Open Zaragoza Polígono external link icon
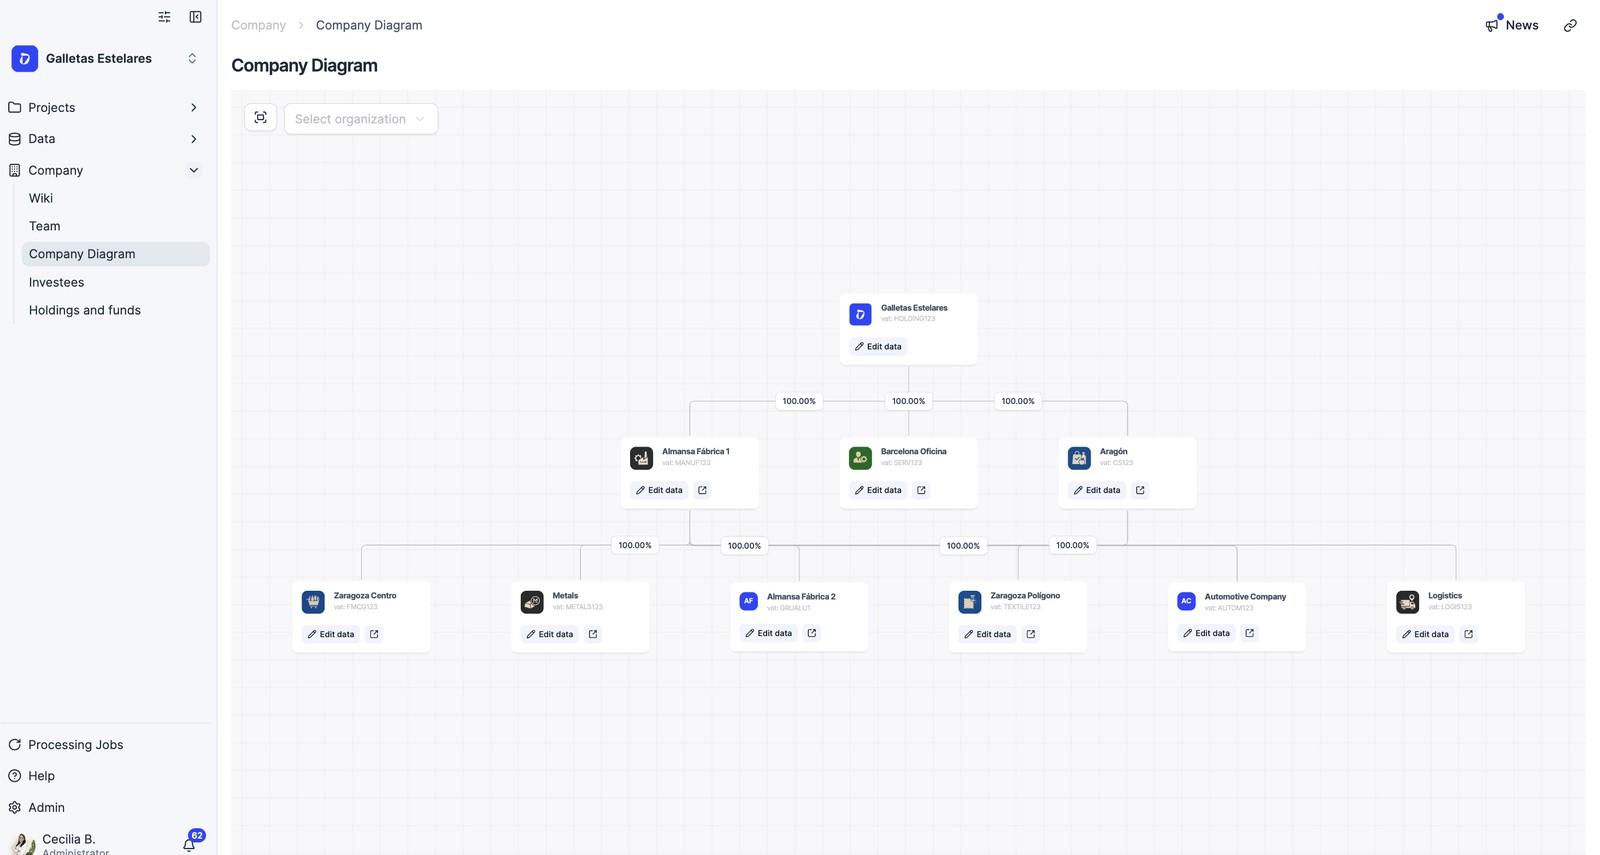Image resolution: width=1600 pixels, height=855 pixels. coord(1031,634)
